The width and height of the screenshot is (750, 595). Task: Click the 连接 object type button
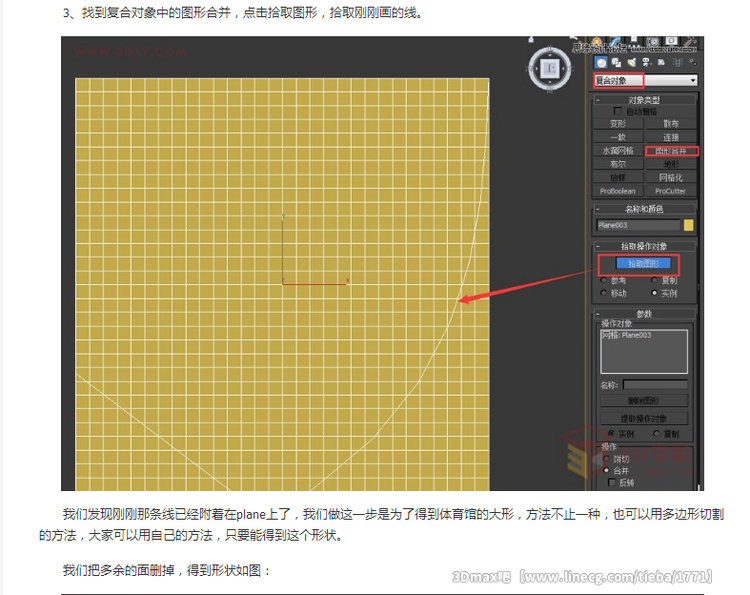(671, 137)
